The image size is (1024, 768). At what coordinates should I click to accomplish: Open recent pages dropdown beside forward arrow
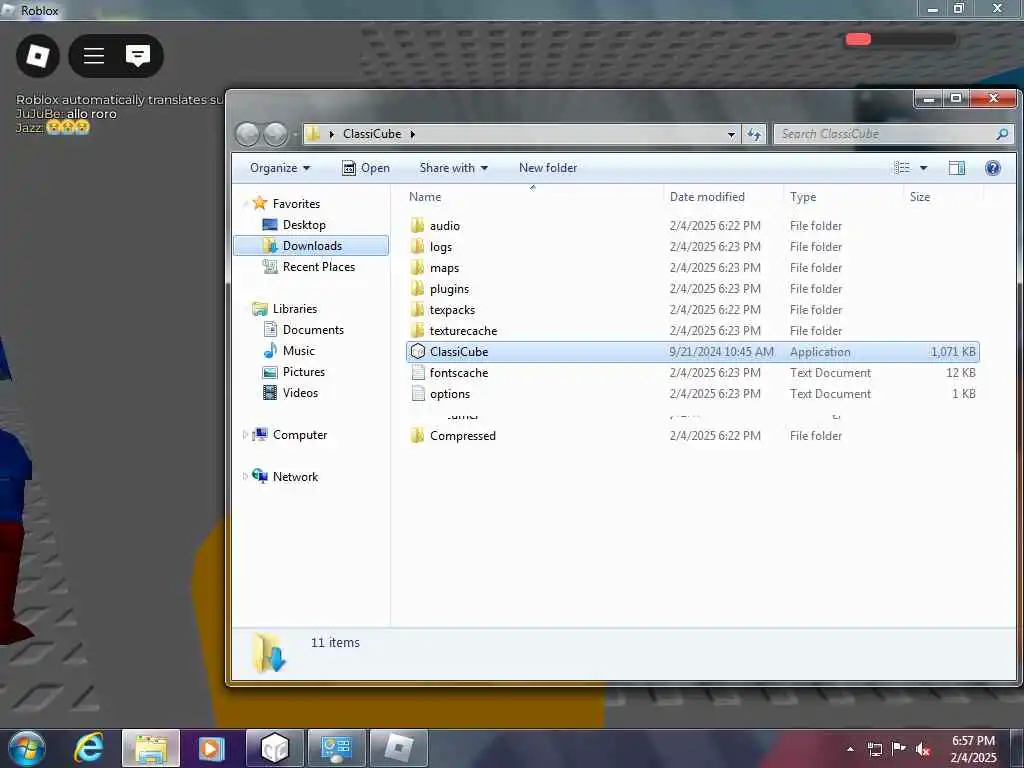[295, 135]
